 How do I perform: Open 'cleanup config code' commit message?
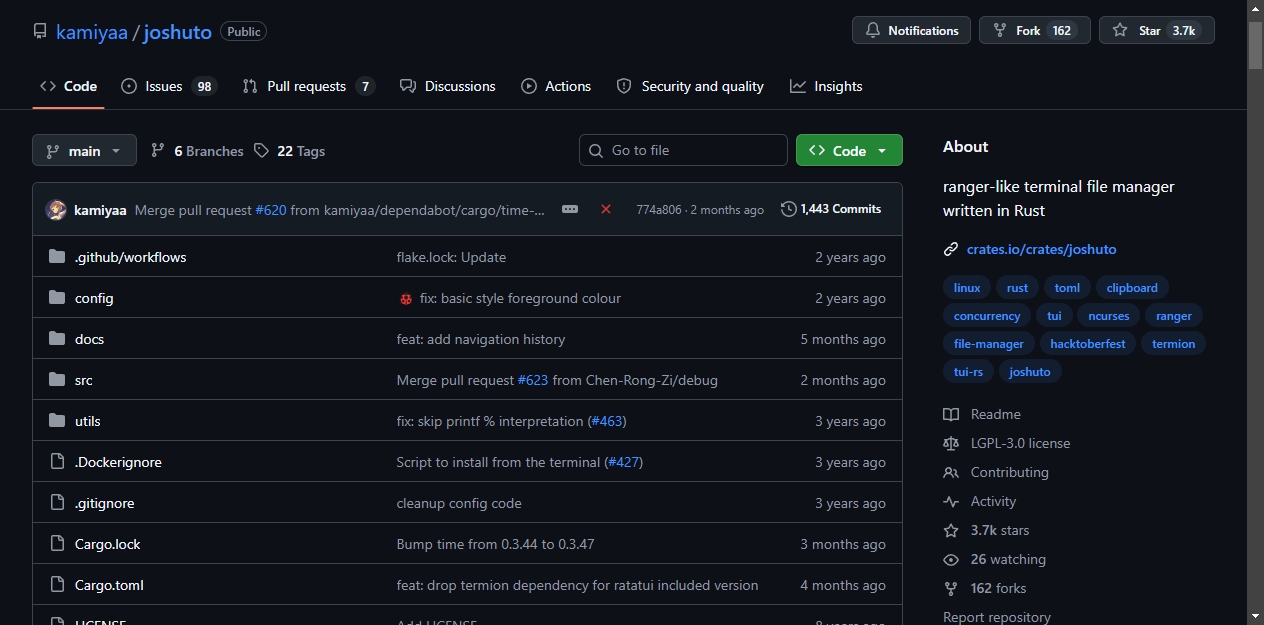[x=459, y=503]
